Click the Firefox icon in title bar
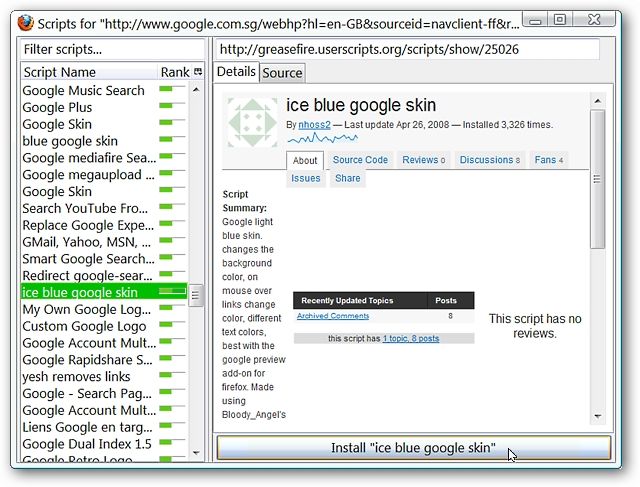Screen dimensions: 640x487 point(26,23)
